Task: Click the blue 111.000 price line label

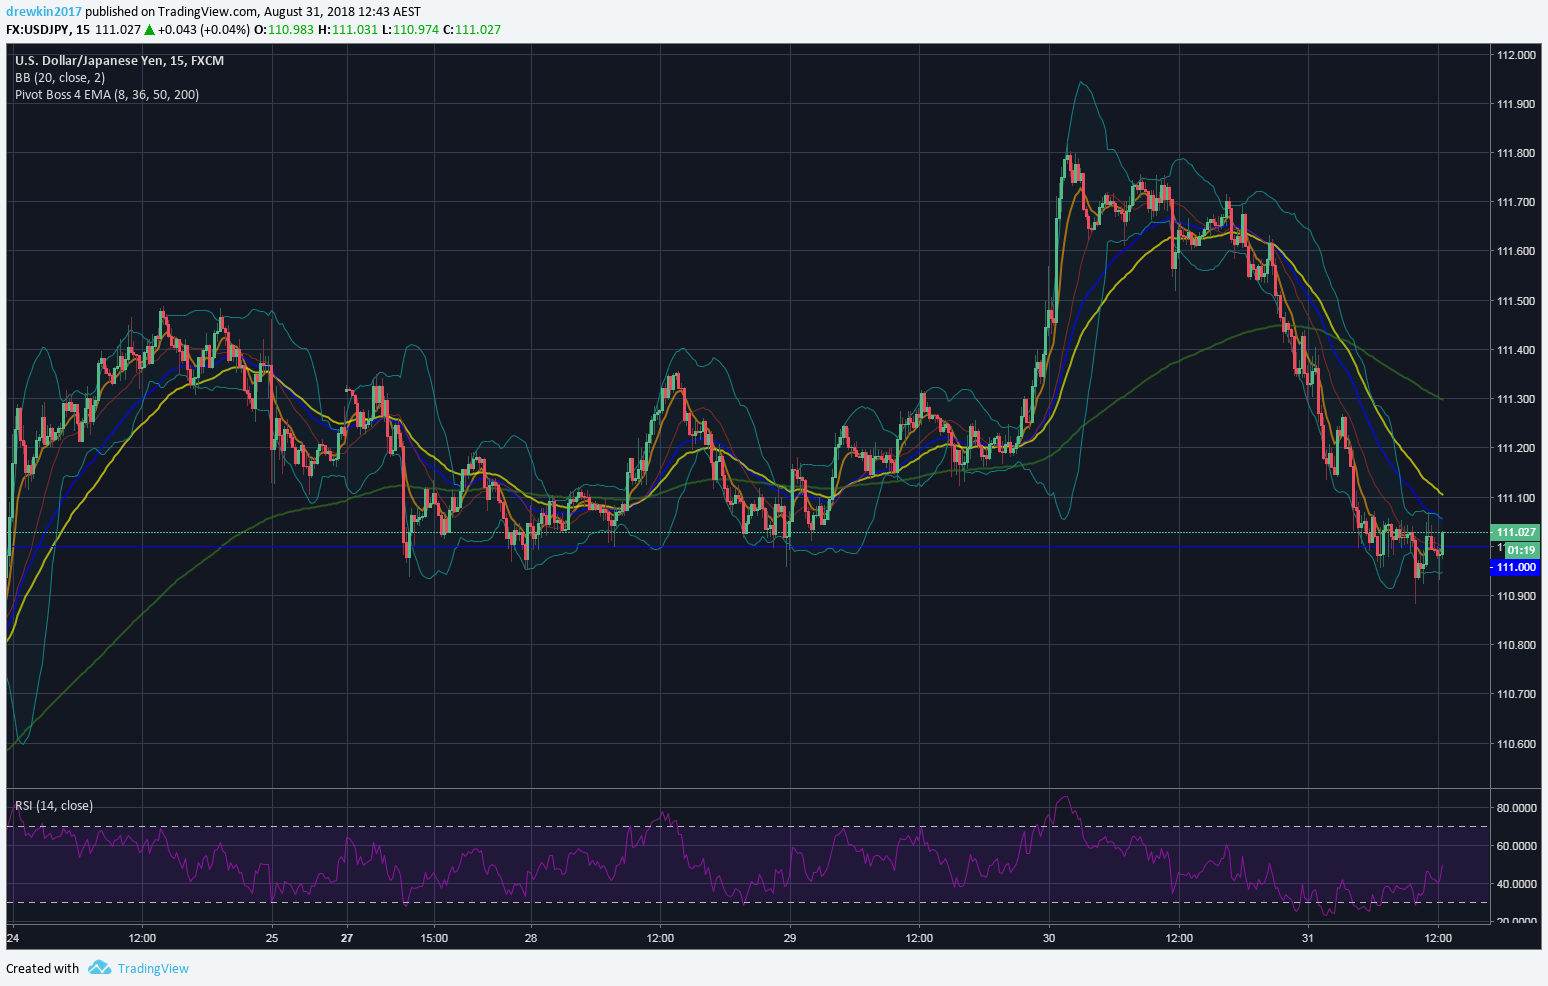Action: point(1515,567)
